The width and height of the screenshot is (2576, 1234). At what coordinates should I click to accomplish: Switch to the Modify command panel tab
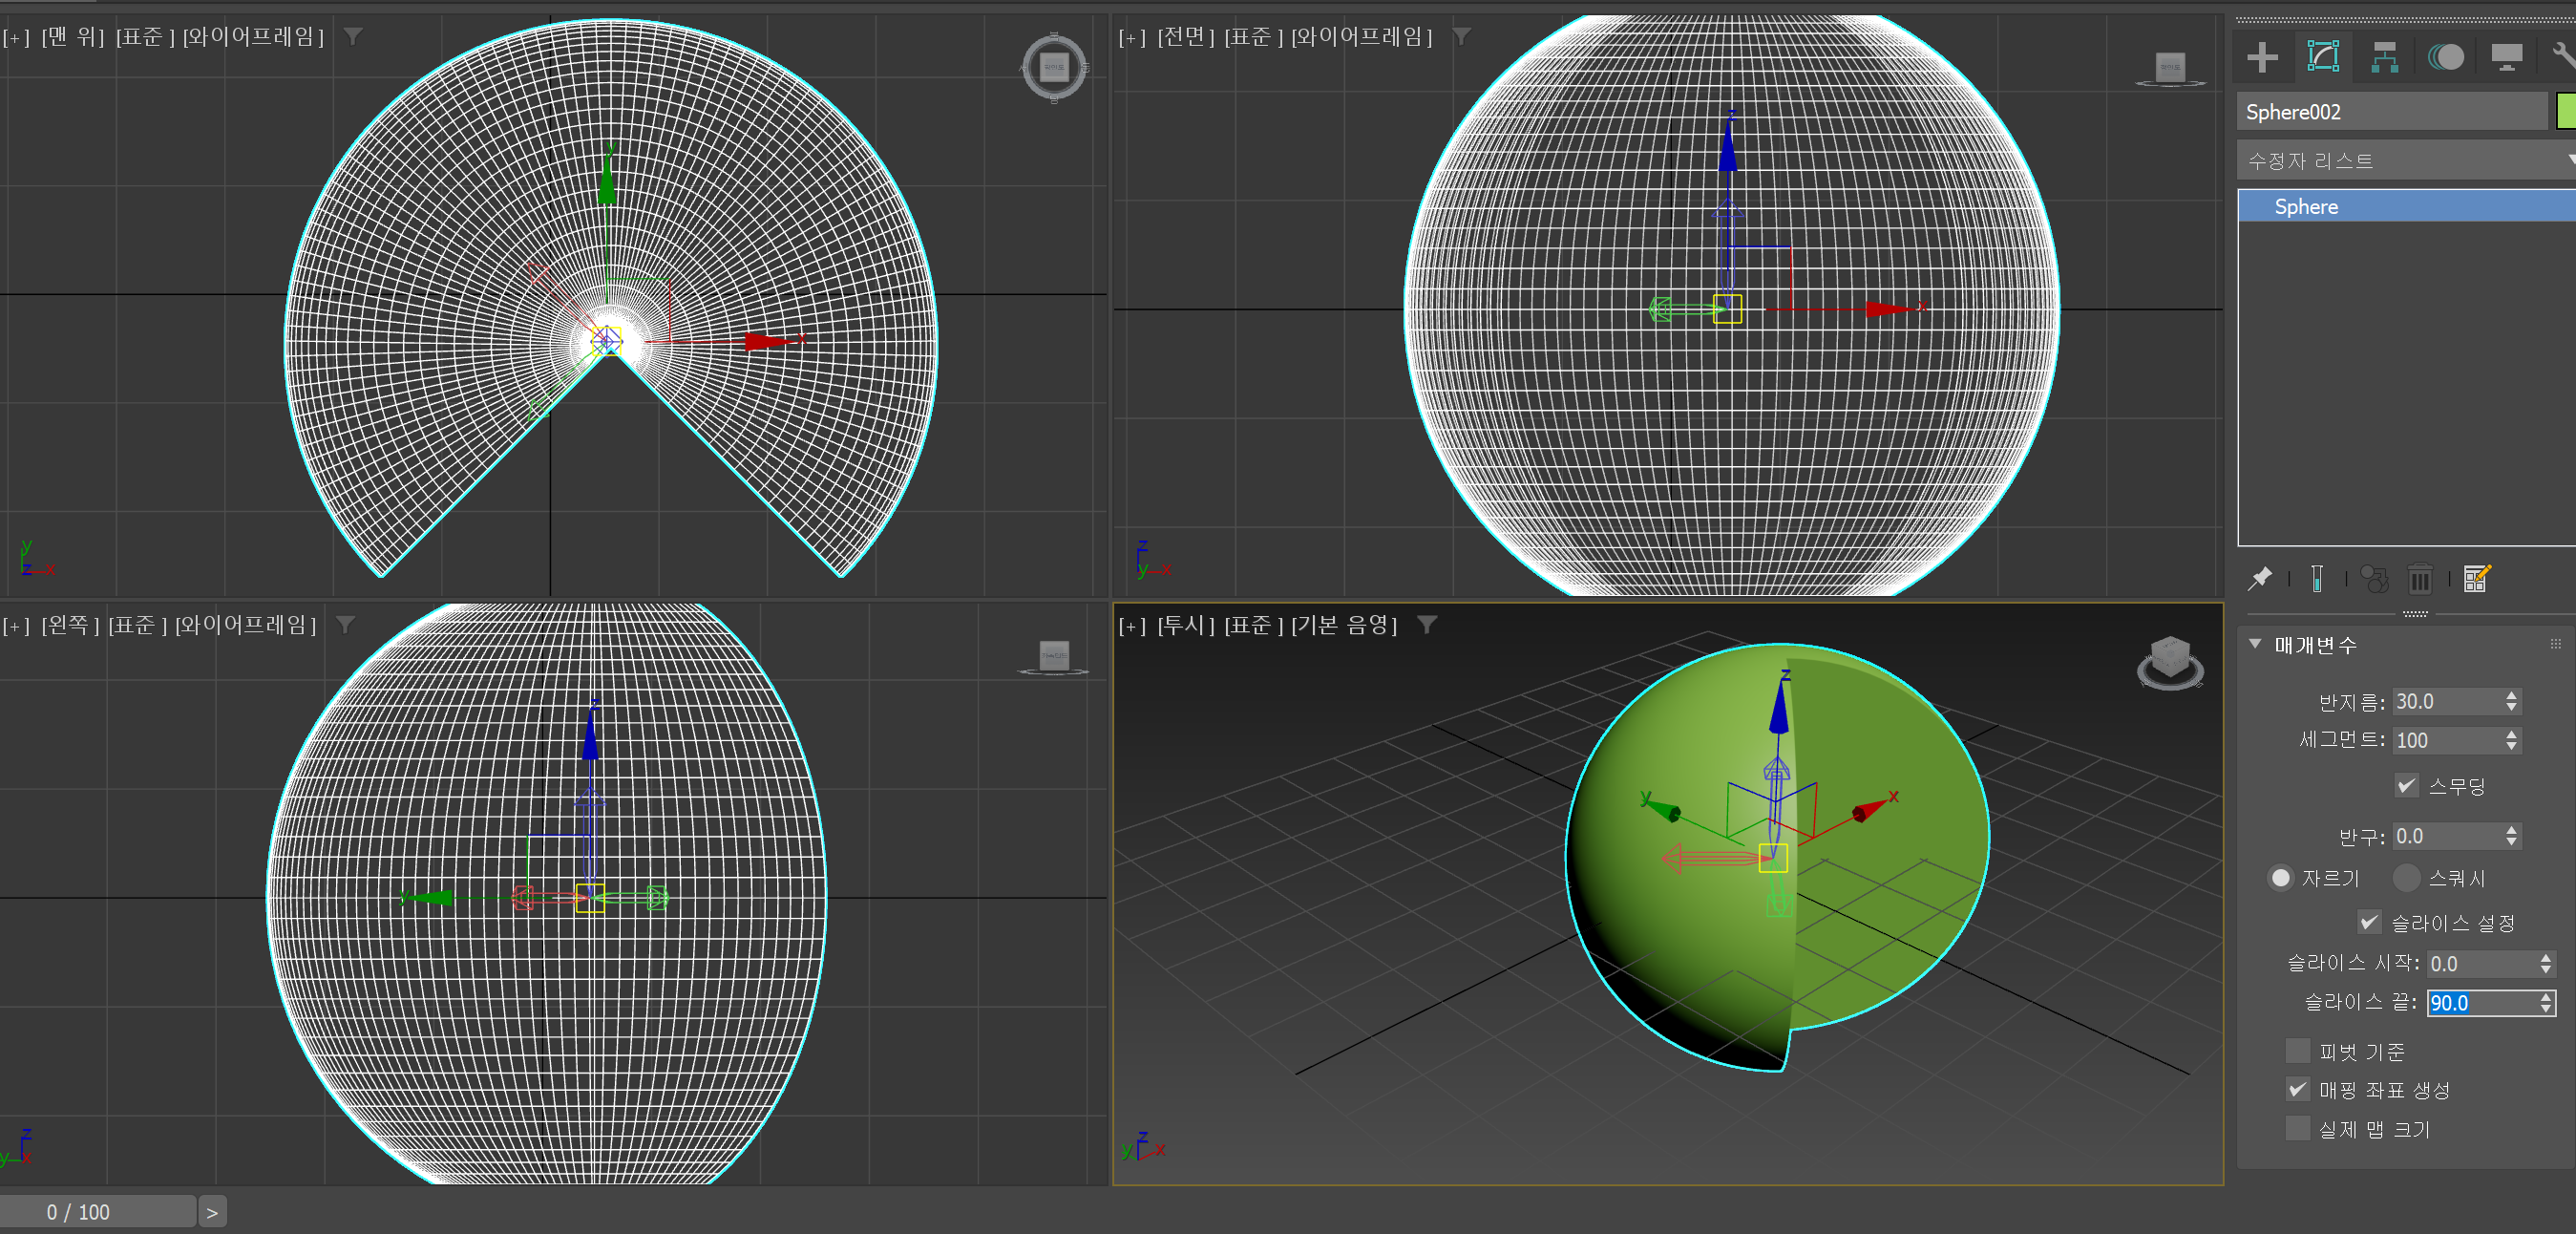point(2322,56)
